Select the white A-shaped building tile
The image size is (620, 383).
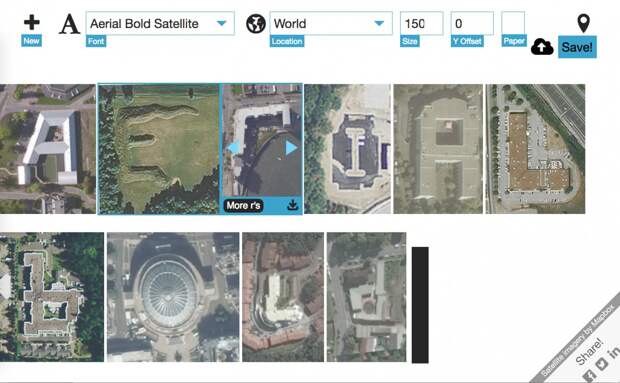[x=47, y=149]
